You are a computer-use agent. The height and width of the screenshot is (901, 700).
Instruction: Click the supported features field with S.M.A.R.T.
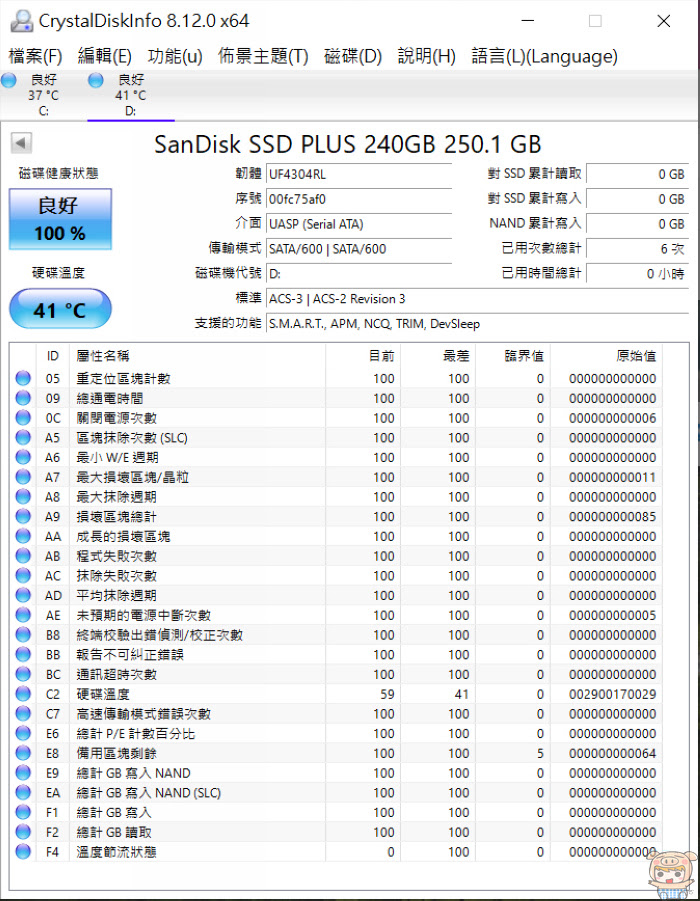[478, 324]
